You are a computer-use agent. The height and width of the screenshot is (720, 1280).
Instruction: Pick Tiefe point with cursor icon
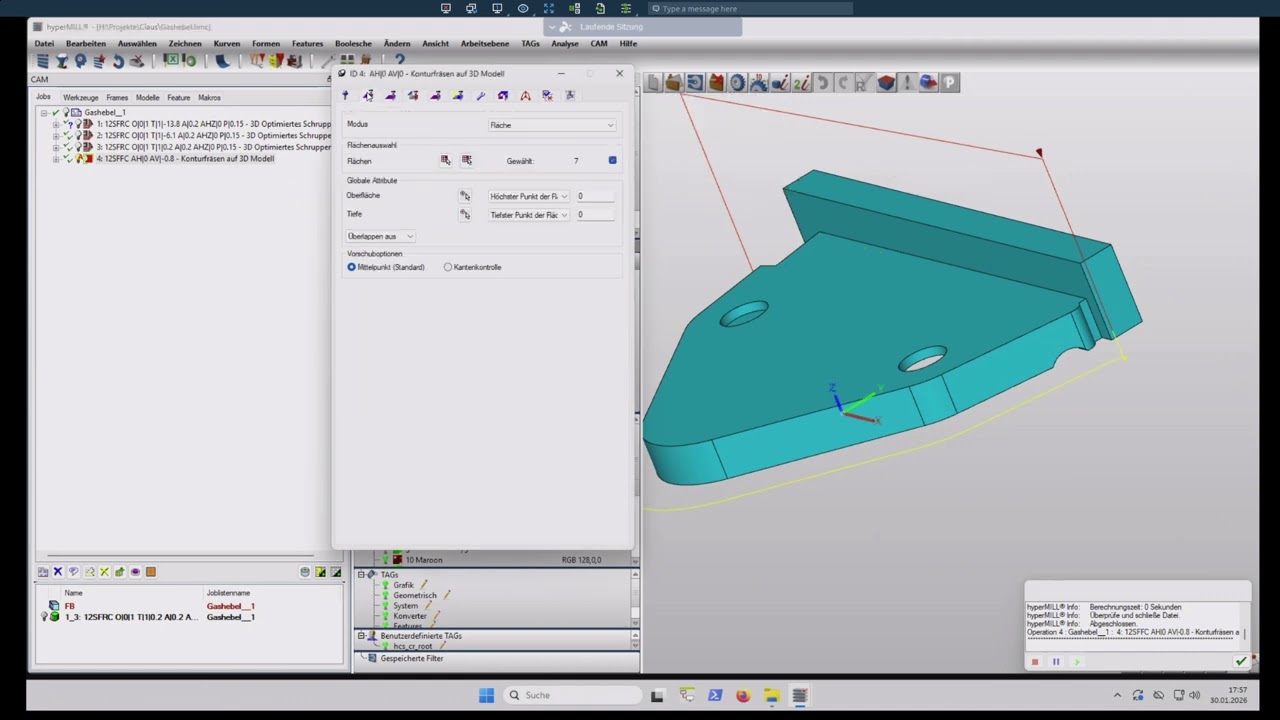click(464, 214)
